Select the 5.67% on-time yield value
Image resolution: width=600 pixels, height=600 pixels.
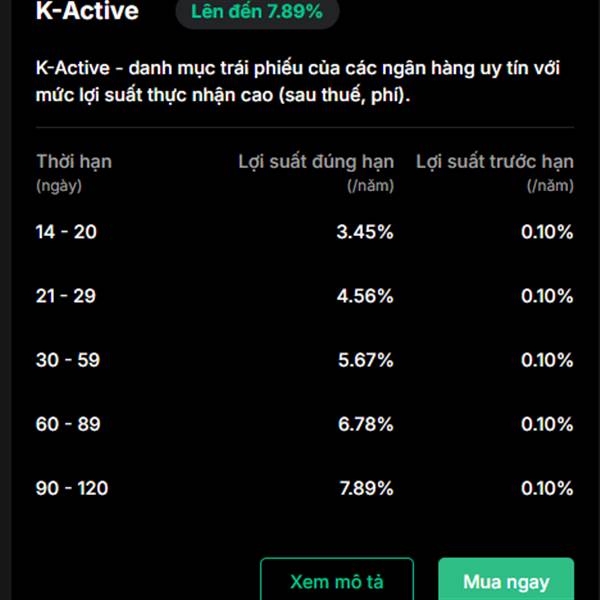click(x=365, y=360)
